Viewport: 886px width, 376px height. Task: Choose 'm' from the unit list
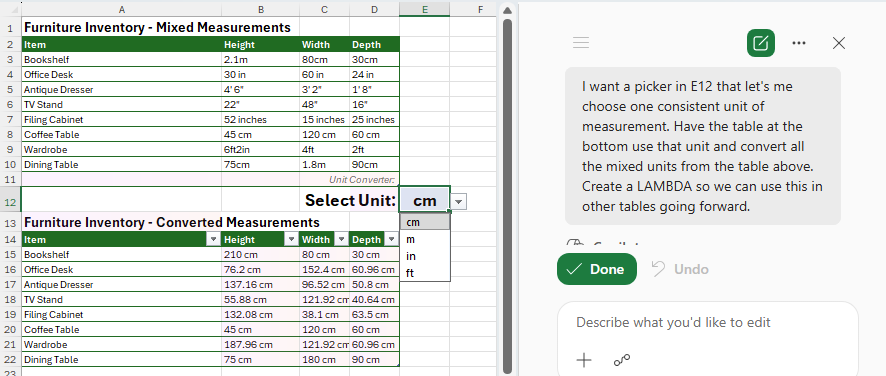pyautogui.click(x=425, y=239)
